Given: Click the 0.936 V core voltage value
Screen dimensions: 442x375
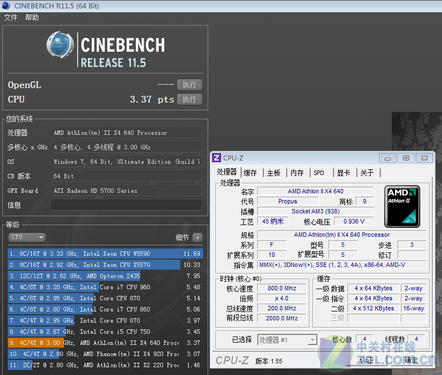Looking at the screenshot, I should pos(354,221).
